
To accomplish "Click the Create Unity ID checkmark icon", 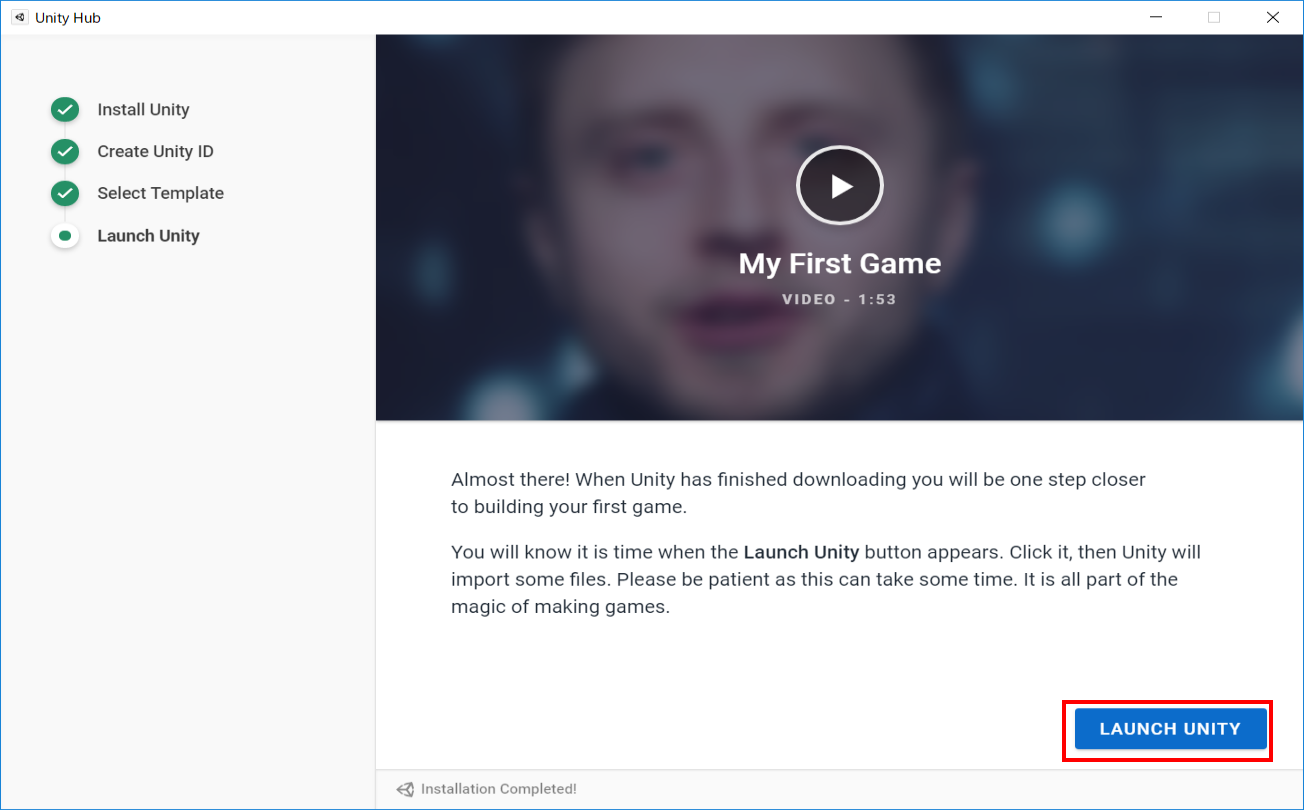I will (x=65, y=152).
